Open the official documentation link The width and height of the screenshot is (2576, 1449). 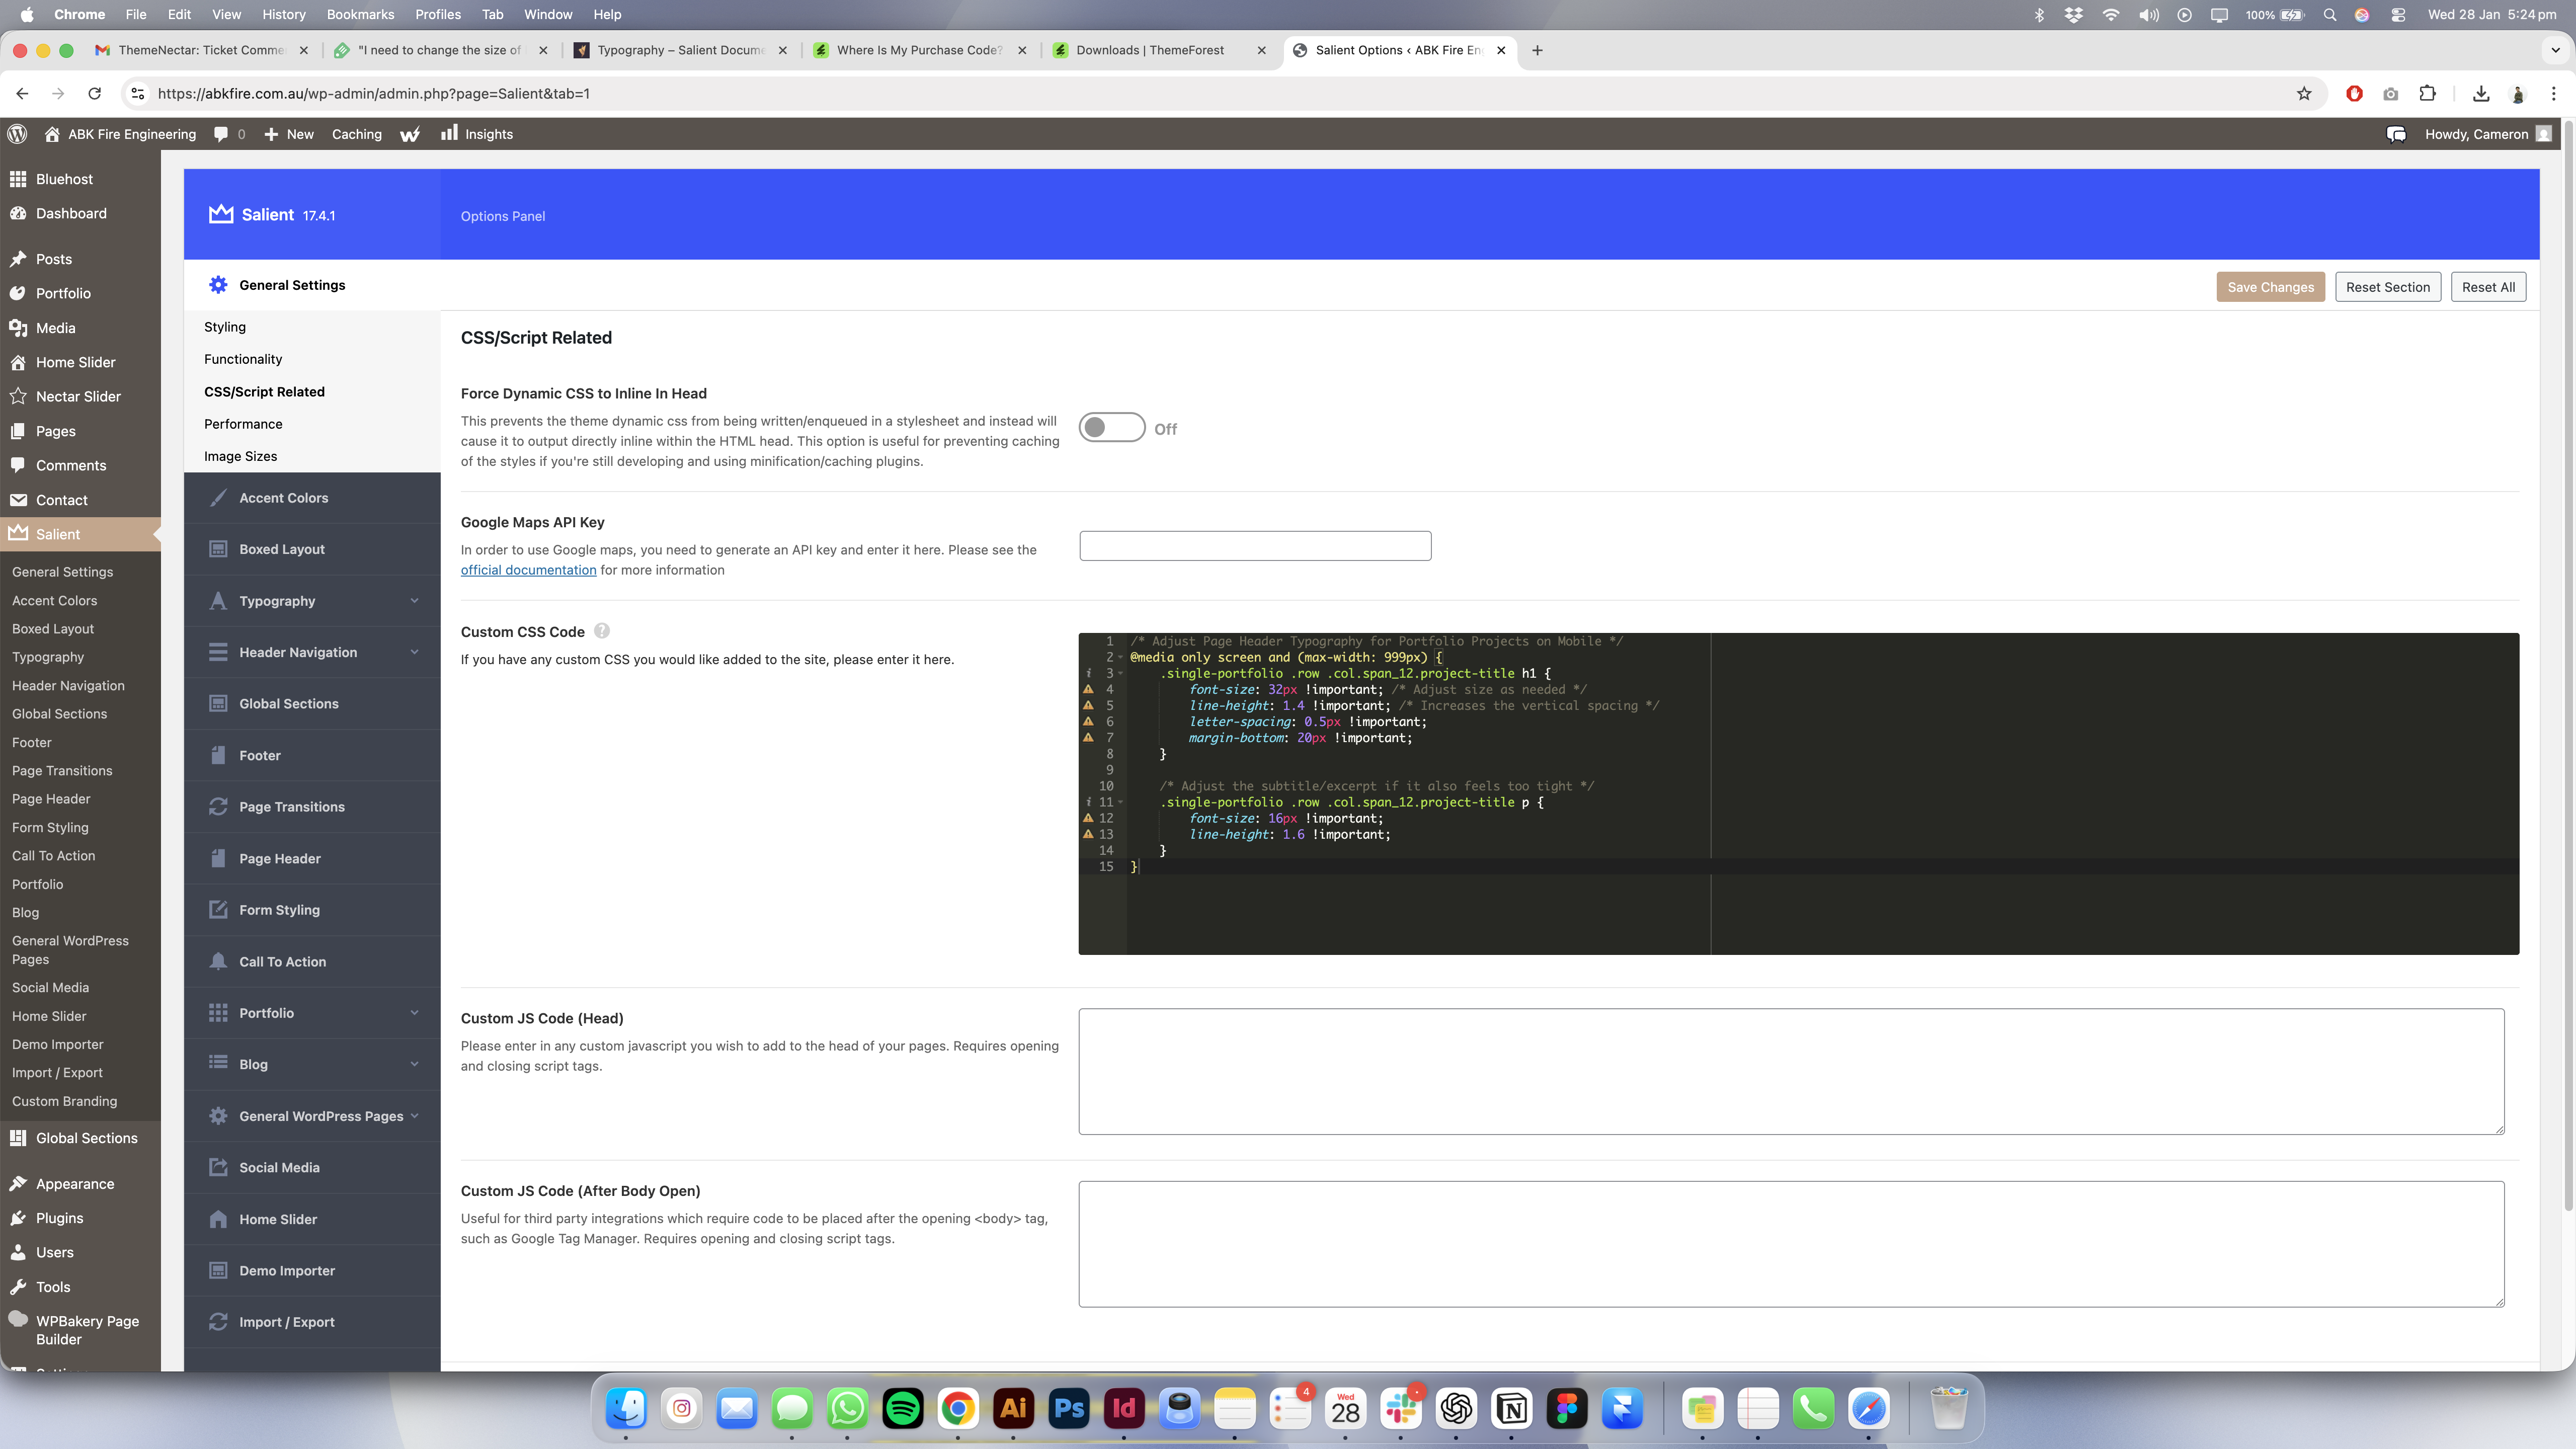528,570
